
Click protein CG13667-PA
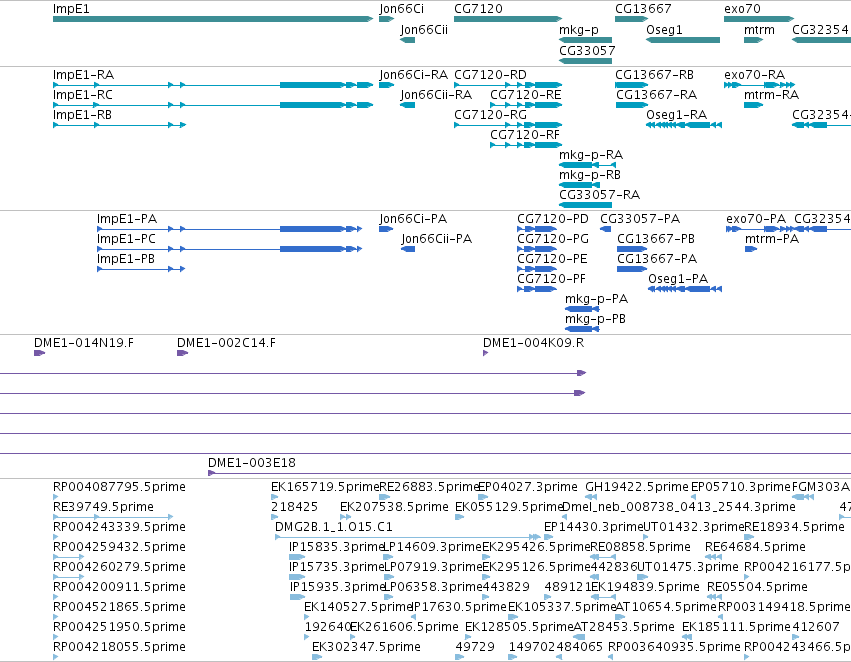point(632,269)
